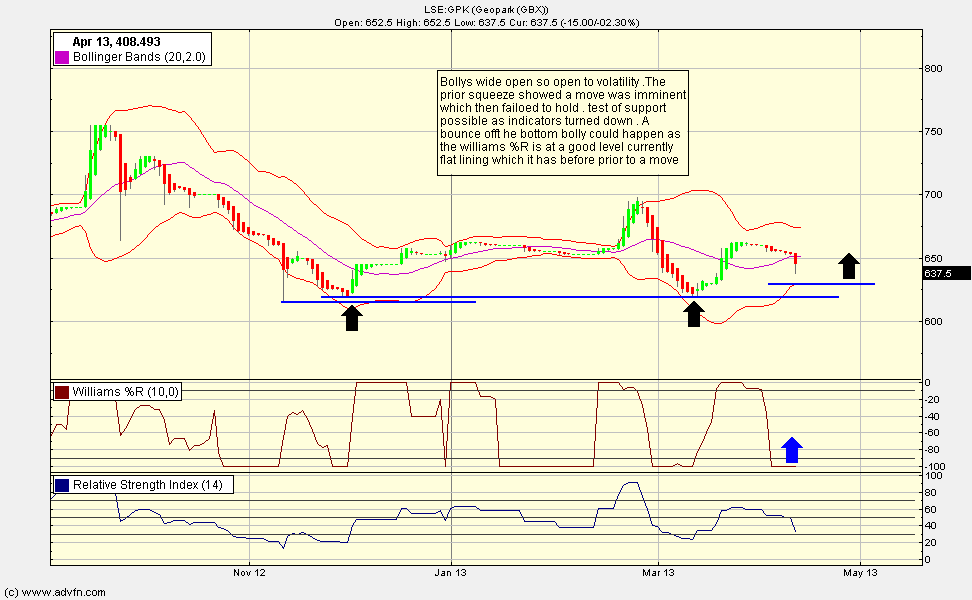Click the annotation text box about Bollys
The height and width of the screenshot is (600, 972).
(x=564, y=124)
